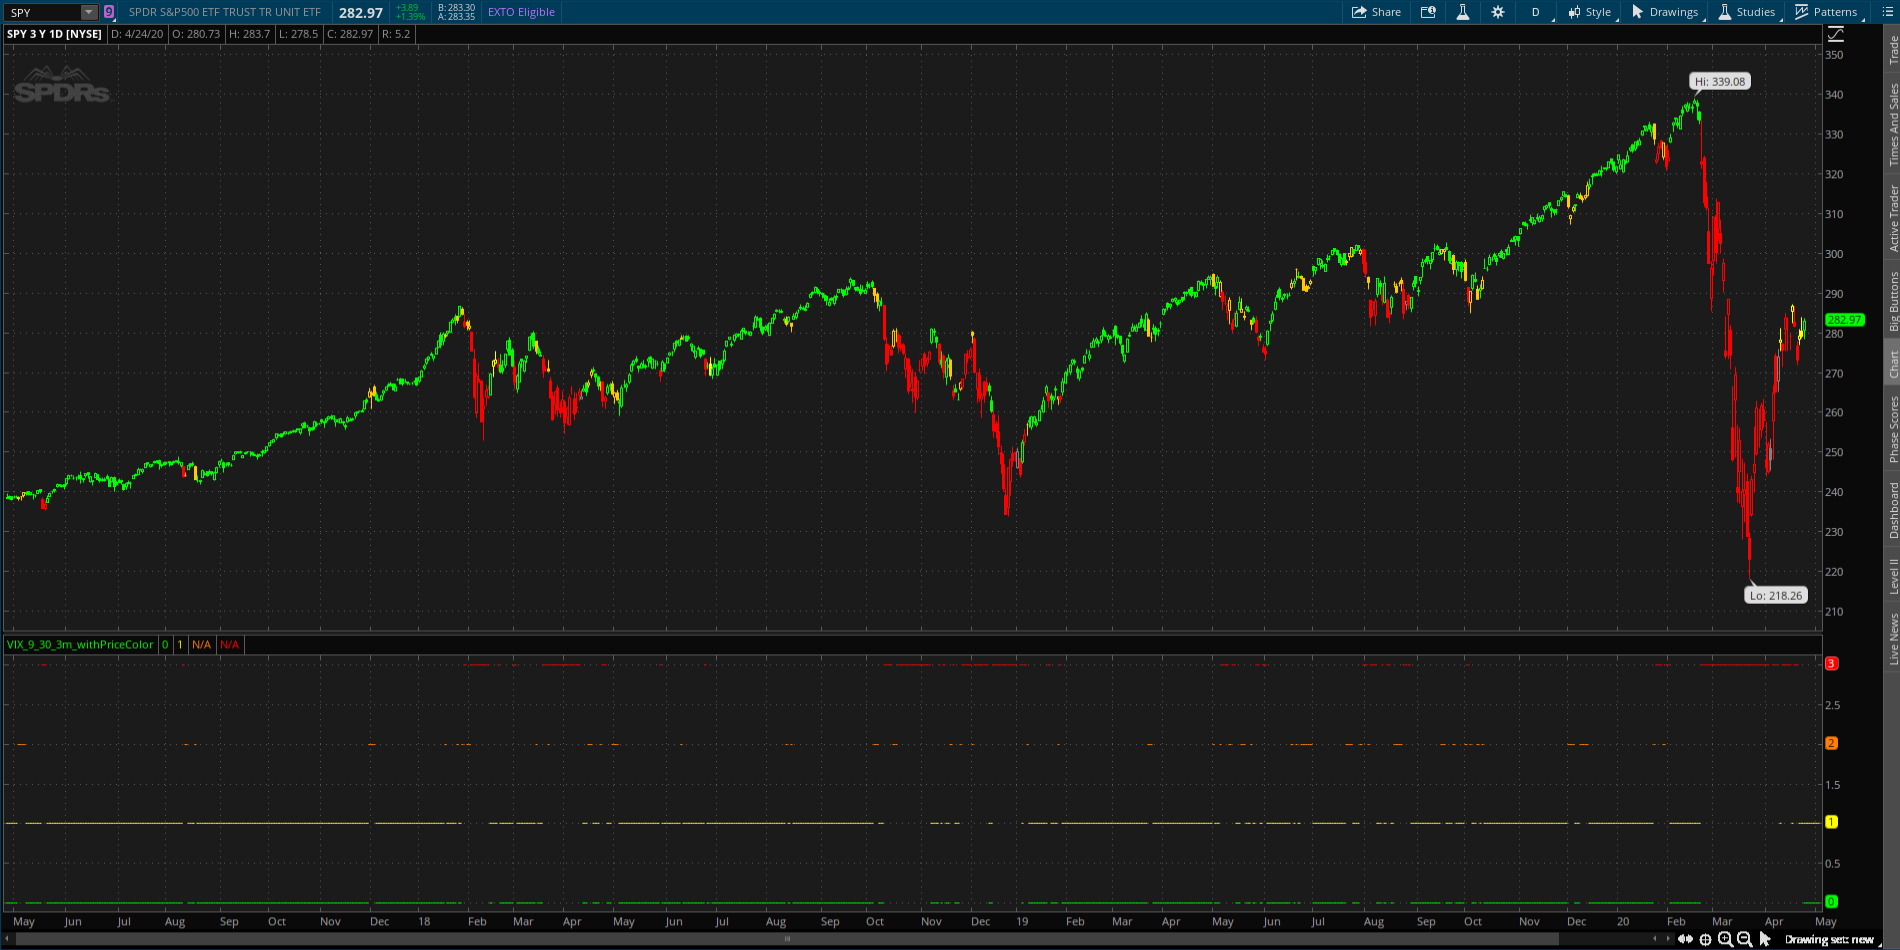Select the pointer cursor drawing tool icon

pyautogui.click(x=1765, y=939)
